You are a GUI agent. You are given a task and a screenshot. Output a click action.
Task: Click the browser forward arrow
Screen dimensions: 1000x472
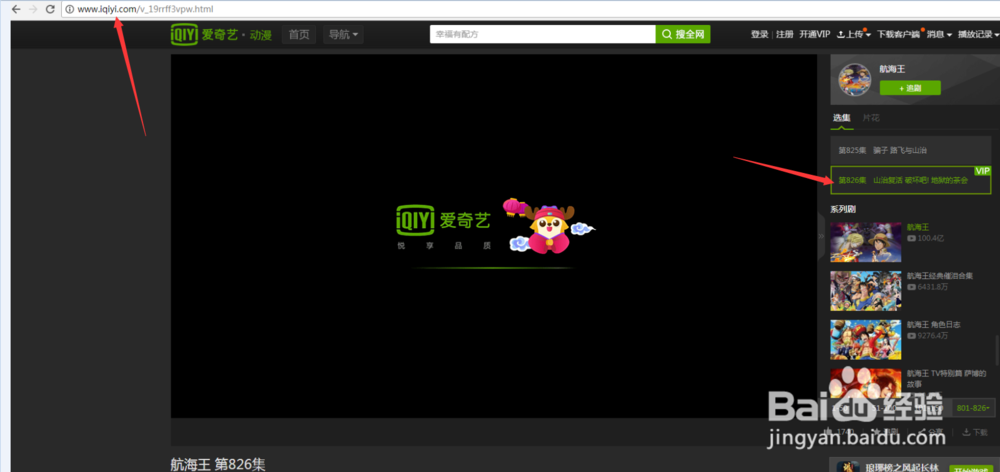[33, 10]
